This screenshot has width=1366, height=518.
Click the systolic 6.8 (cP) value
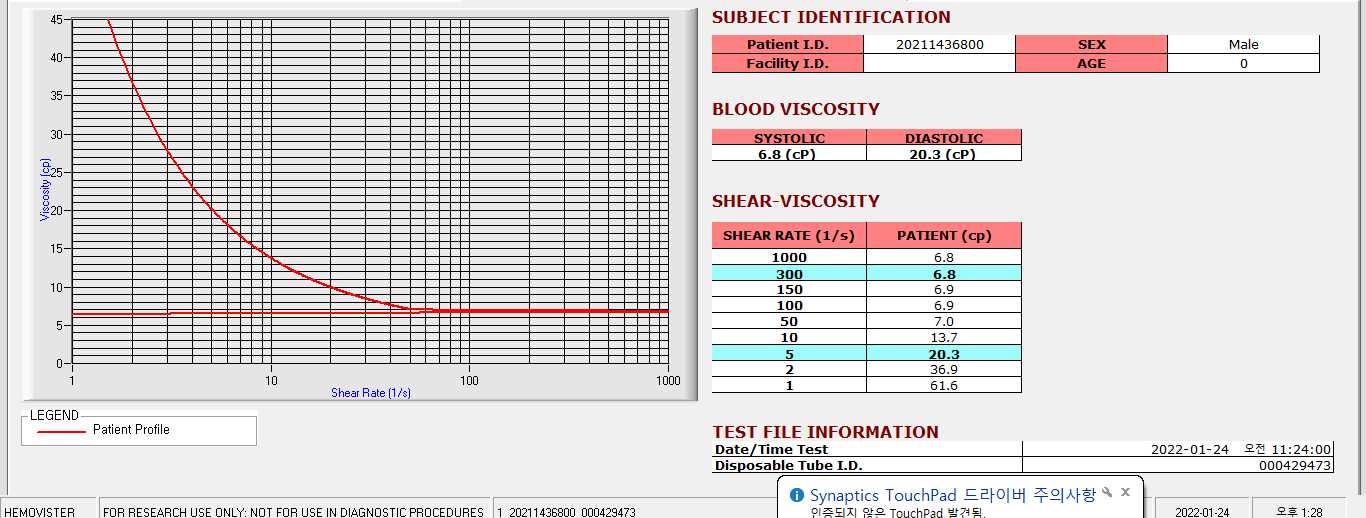(x=789, y=154)
